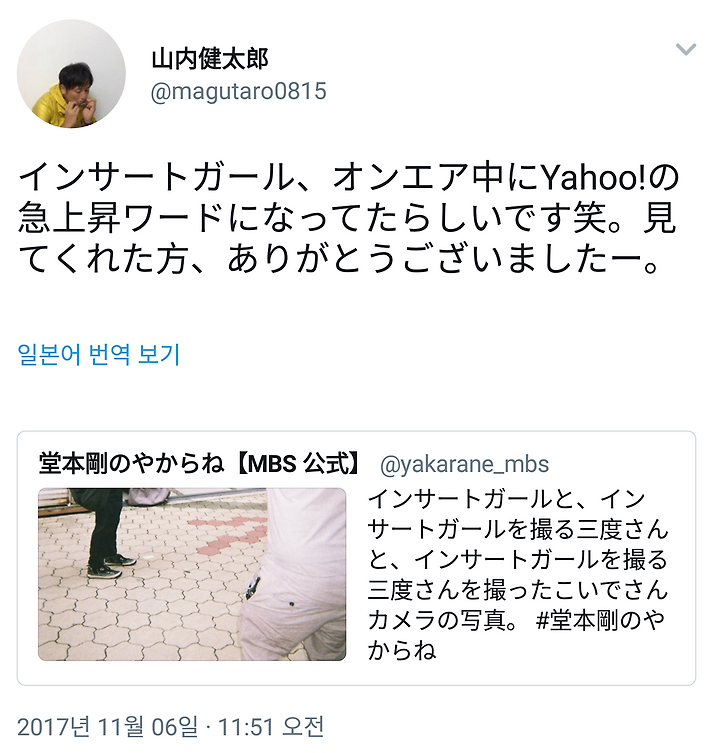Visit the @yakarane_mbs handle
Screen dimensions: 720x753
(464, 464)
